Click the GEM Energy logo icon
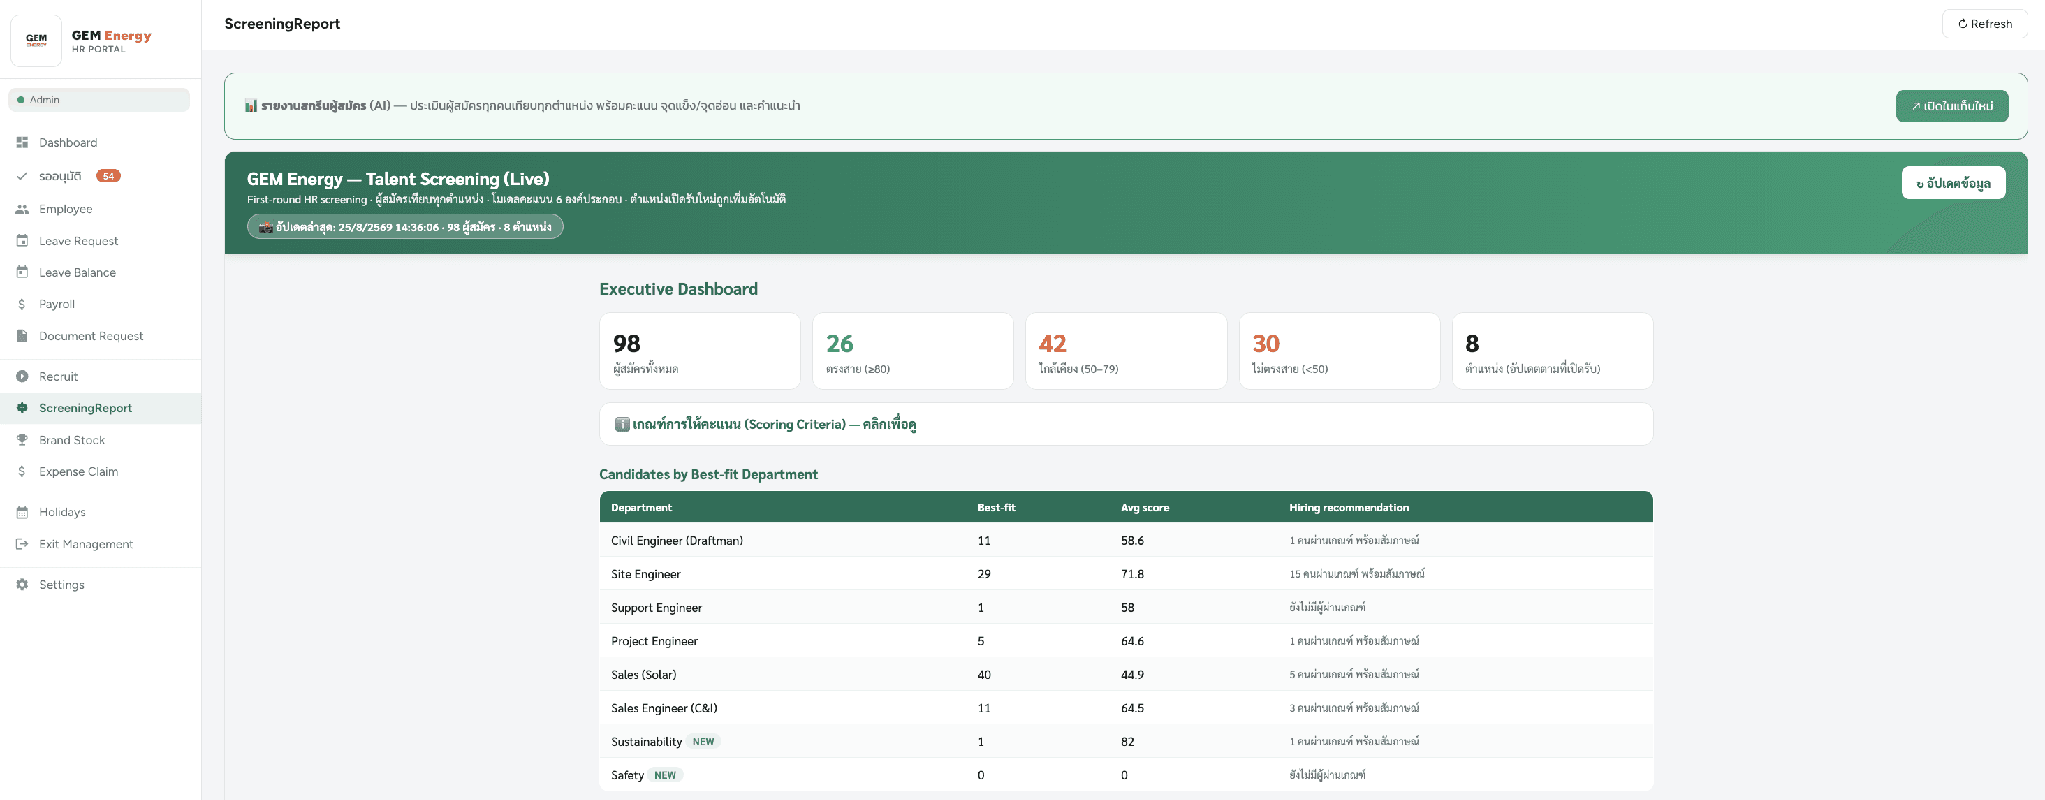Screen dimensions: 2045x800 click(x=36, y=40)
